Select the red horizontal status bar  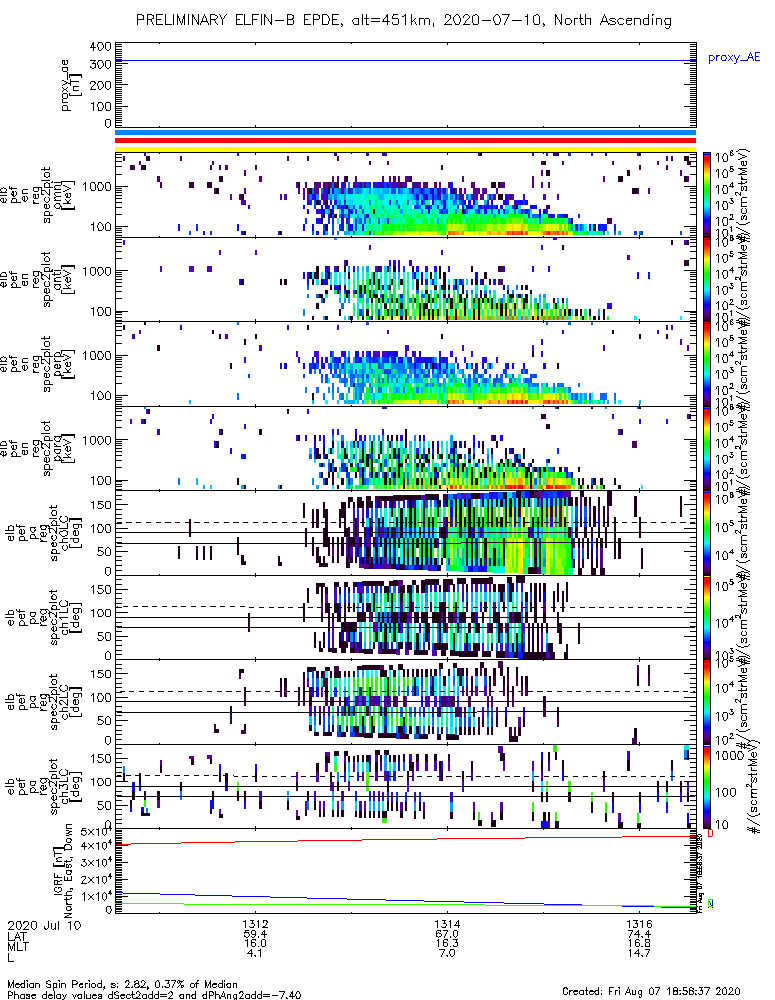pos(406,140)
